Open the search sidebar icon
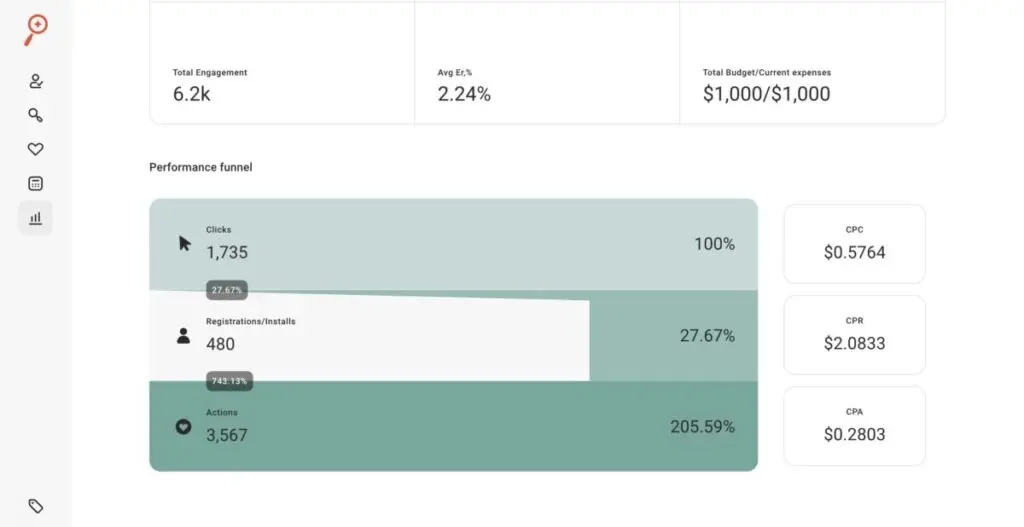This screenshot has height=527, width=1024. click(36, 116)
